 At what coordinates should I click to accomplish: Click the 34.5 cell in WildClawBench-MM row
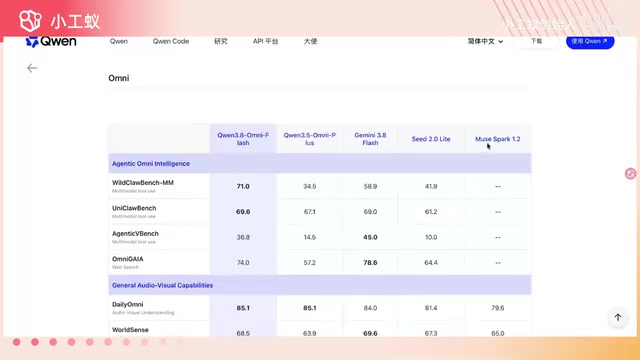[x=309, y=186]
